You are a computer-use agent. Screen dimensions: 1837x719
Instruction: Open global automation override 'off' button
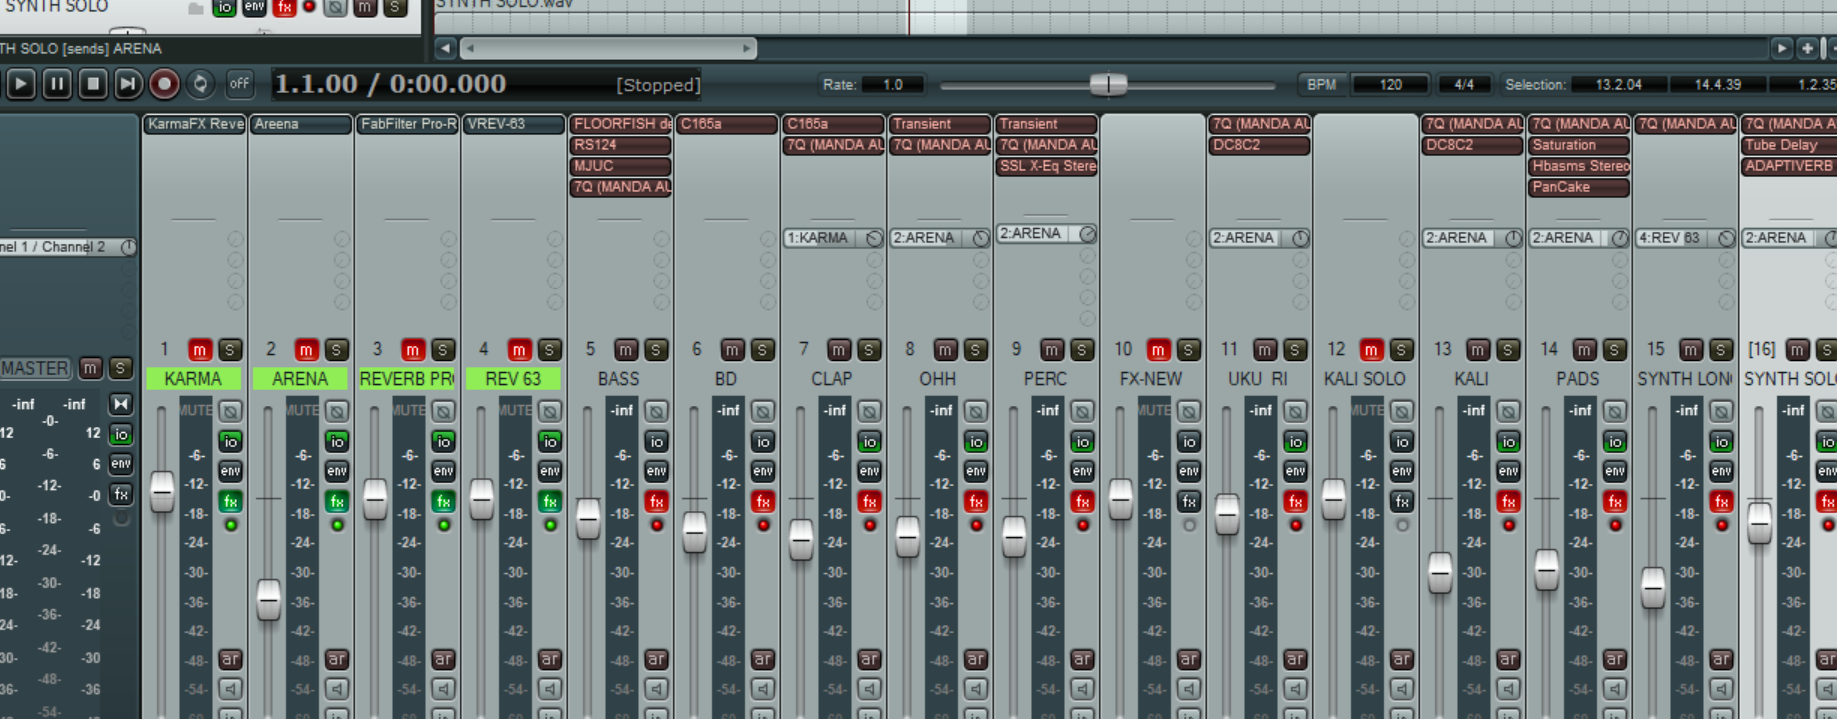click(239, 84)
